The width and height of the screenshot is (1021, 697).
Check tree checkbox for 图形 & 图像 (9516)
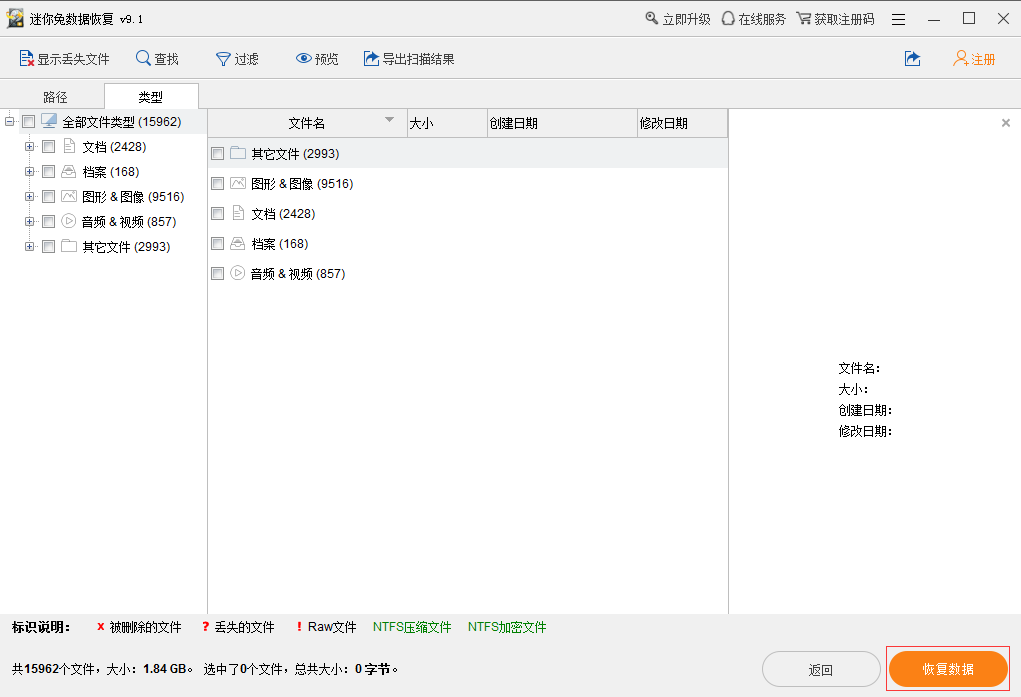[48, 197]
